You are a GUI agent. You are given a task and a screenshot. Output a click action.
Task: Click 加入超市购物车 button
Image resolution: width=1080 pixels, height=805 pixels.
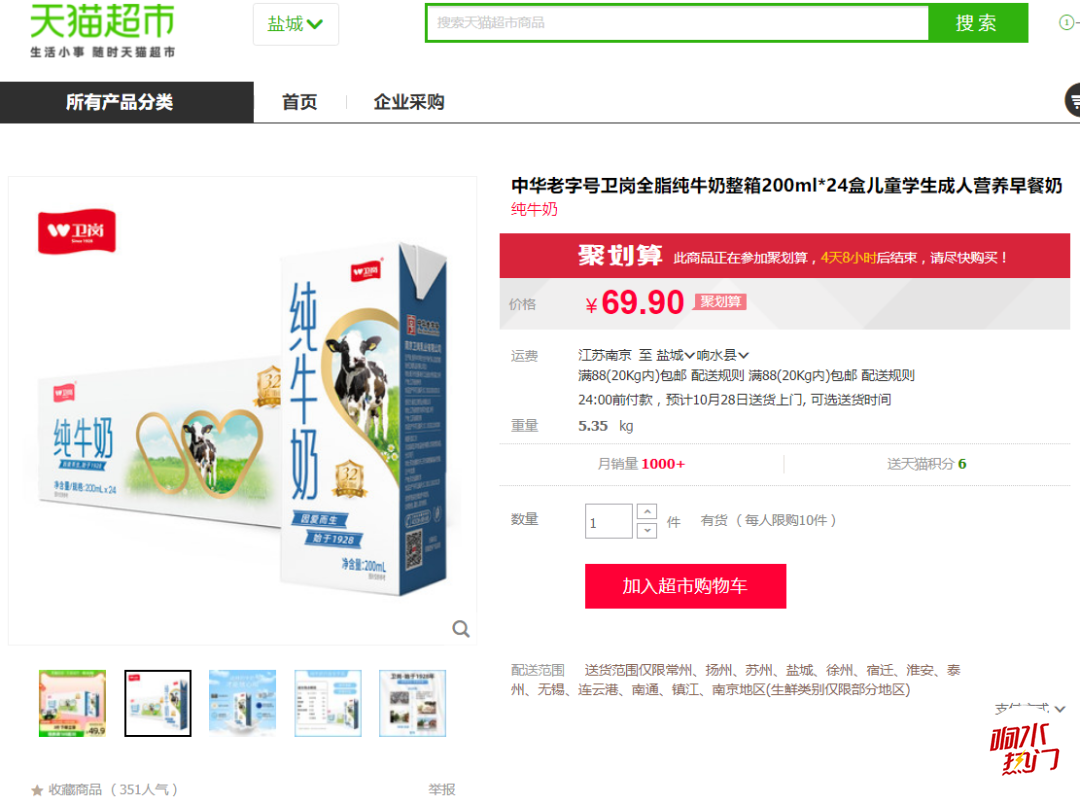(x=685, y=586)
